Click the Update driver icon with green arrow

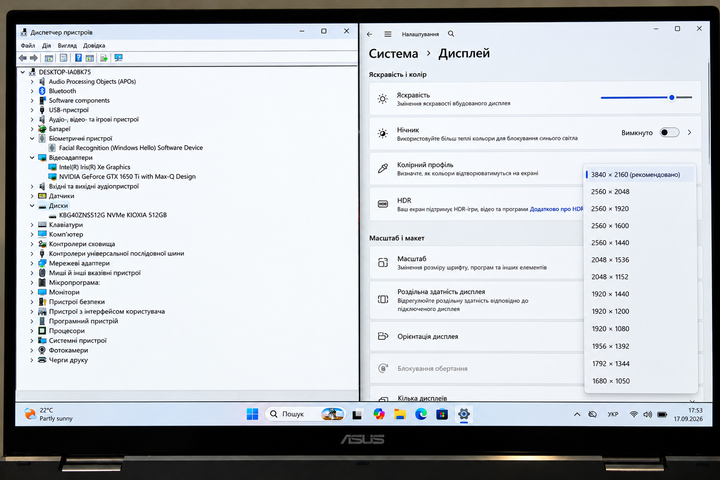[x=104, y=58]
